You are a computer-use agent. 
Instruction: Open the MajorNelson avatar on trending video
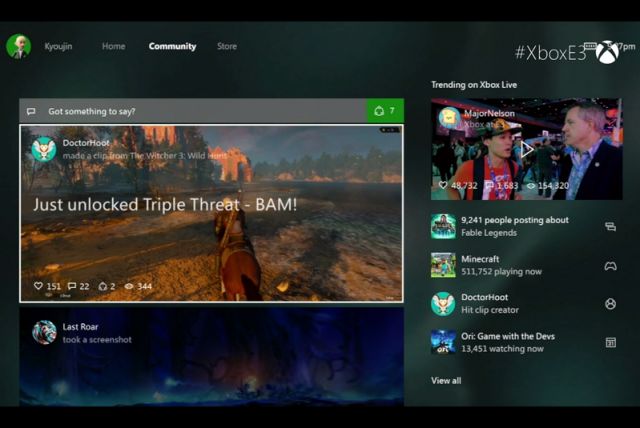[449, 118]
